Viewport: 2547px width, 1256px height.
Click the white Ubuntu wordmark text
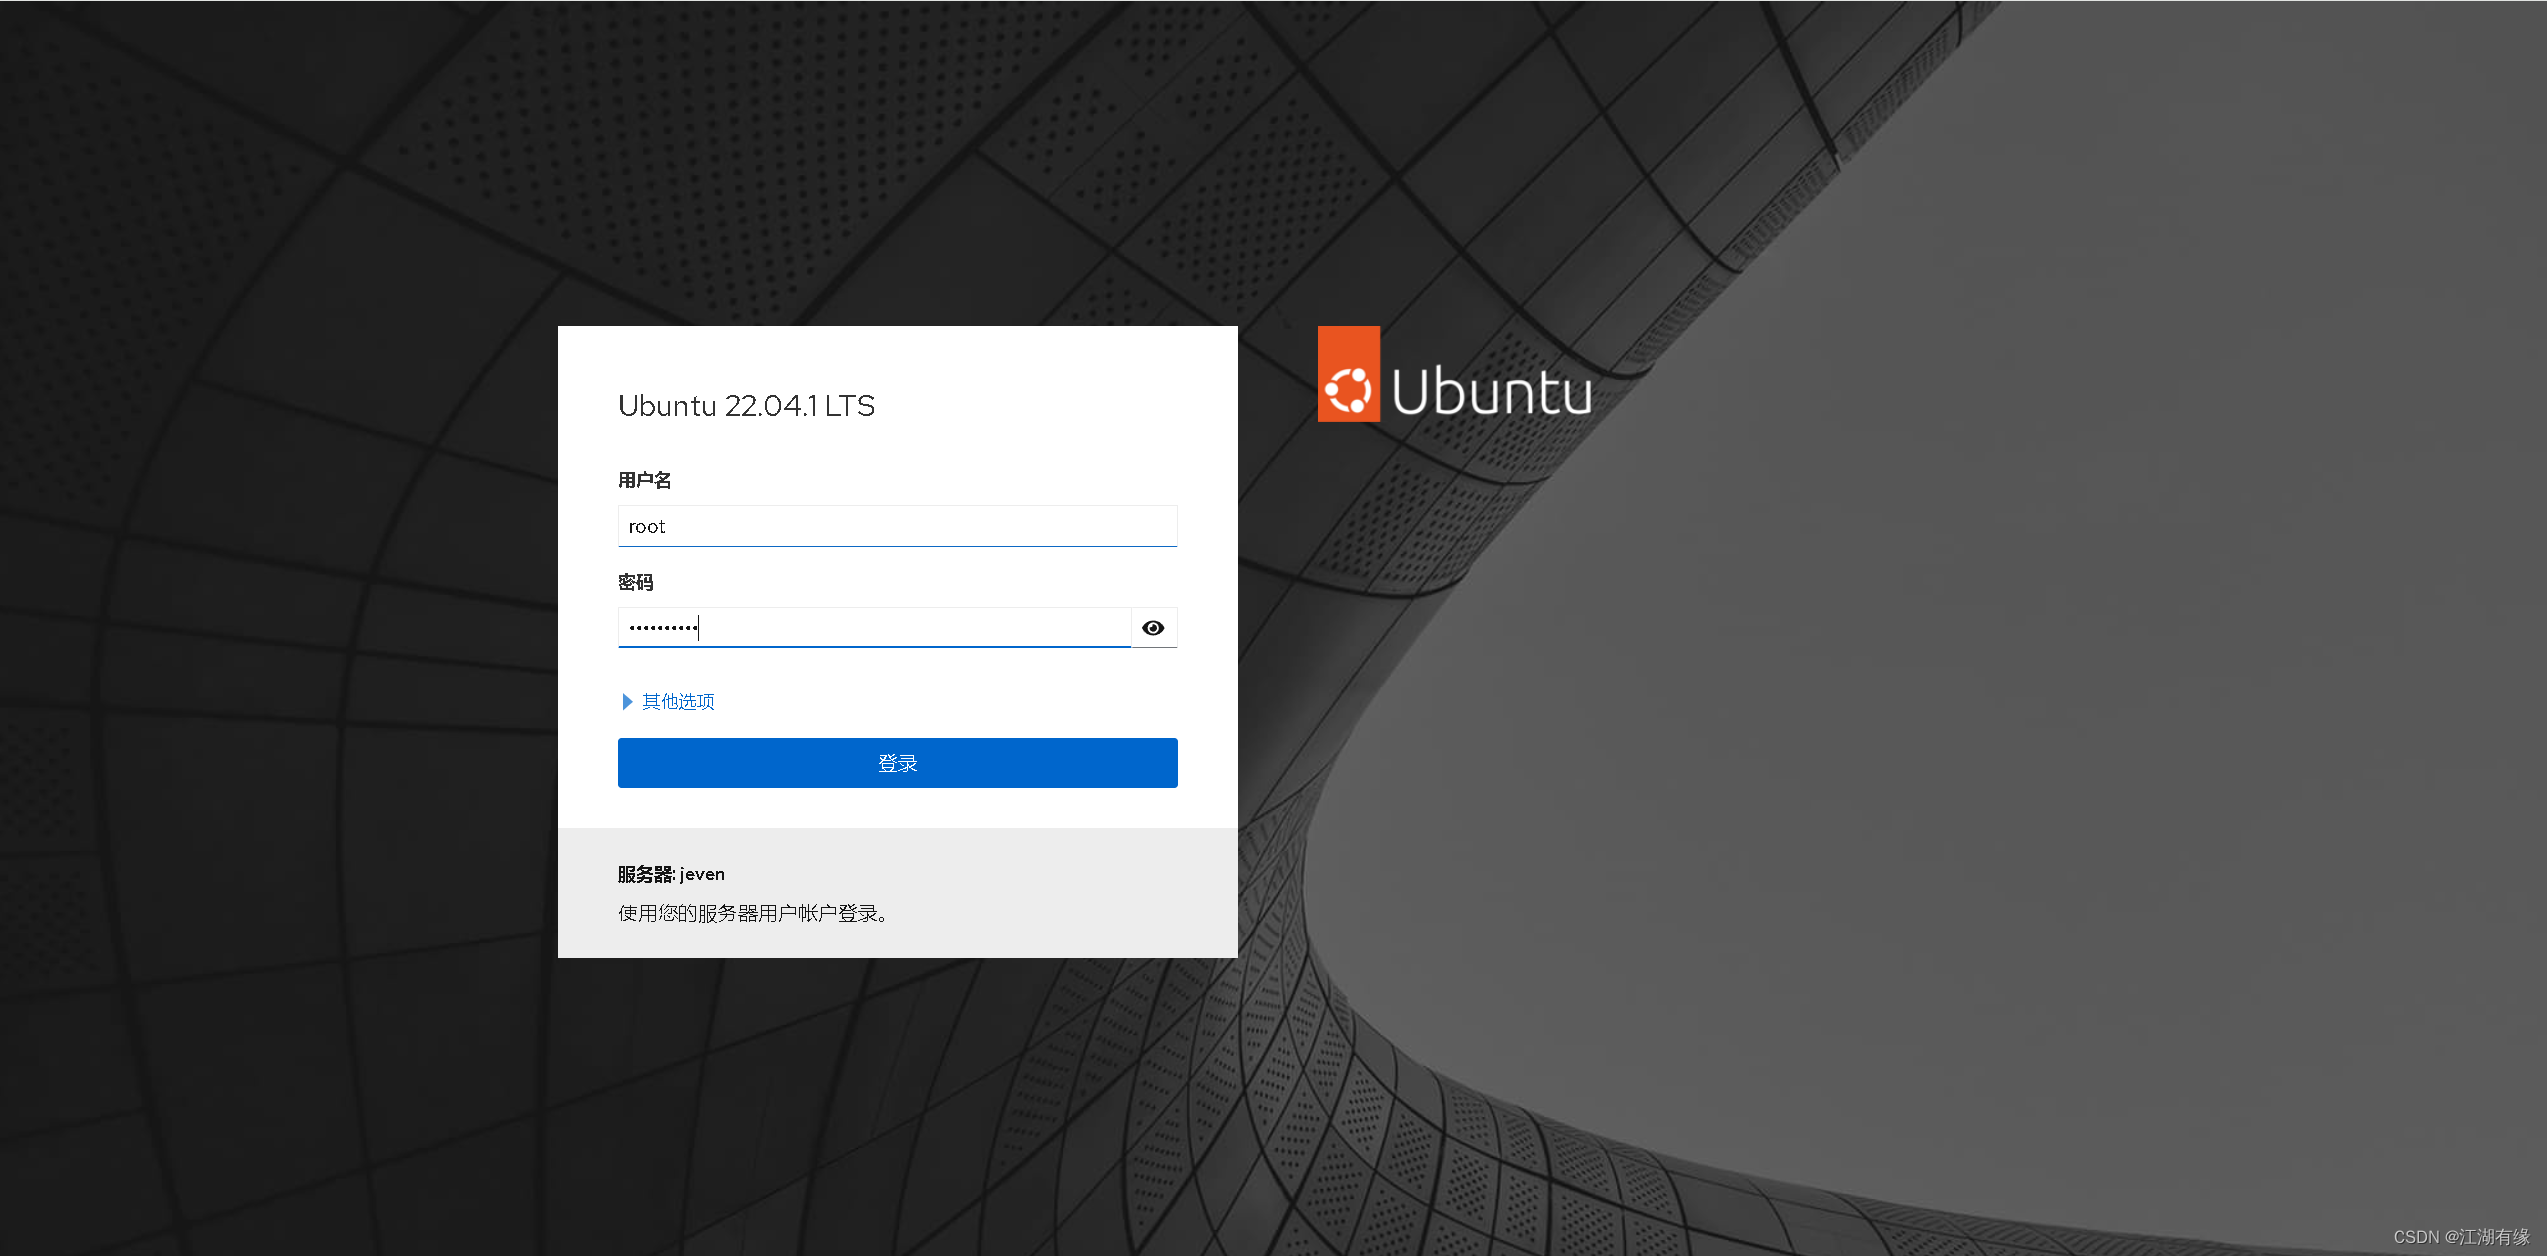click(1491, 391)
